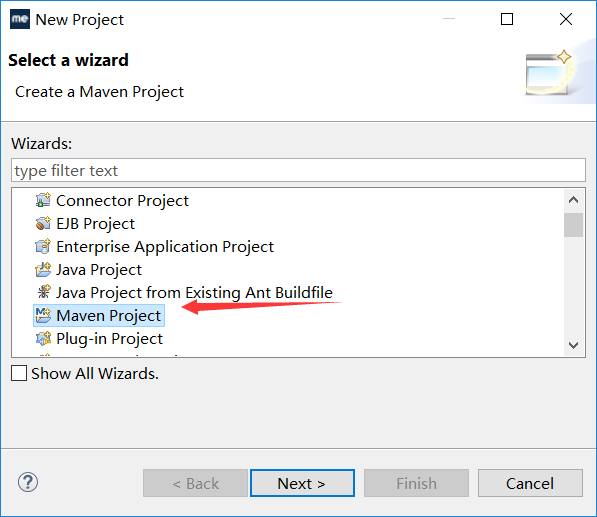Select the Maven Project icon
Screen dimensions: 597x517
(43, 316)
